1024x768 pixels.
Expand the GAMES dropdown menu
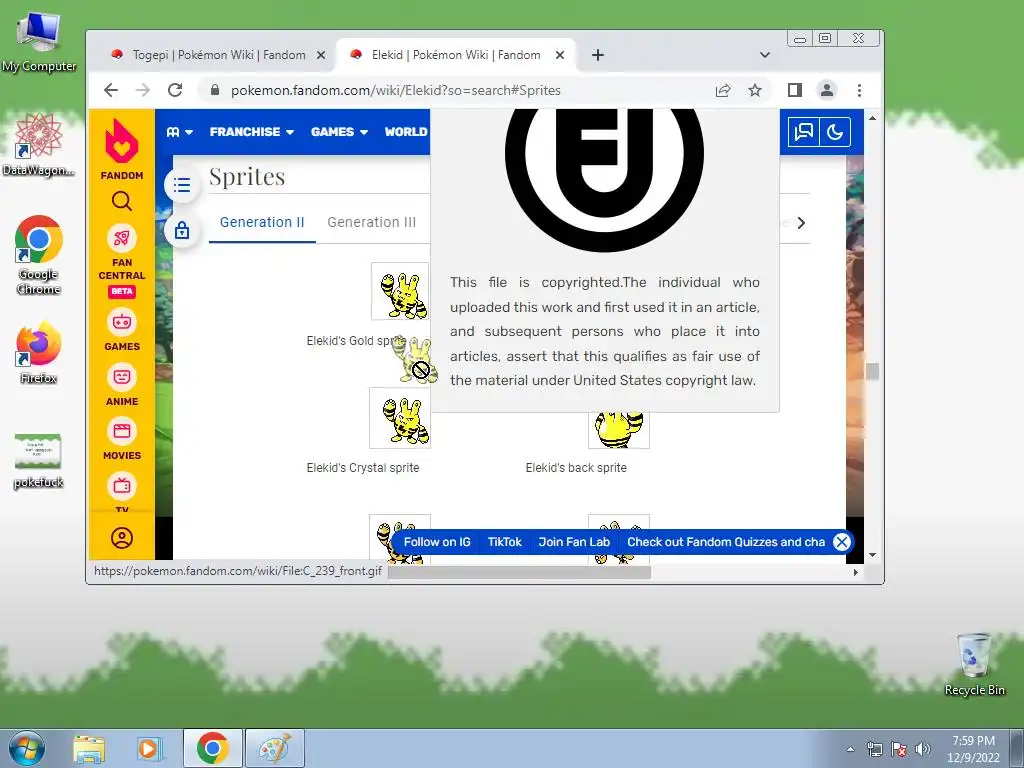coord(339,132)
